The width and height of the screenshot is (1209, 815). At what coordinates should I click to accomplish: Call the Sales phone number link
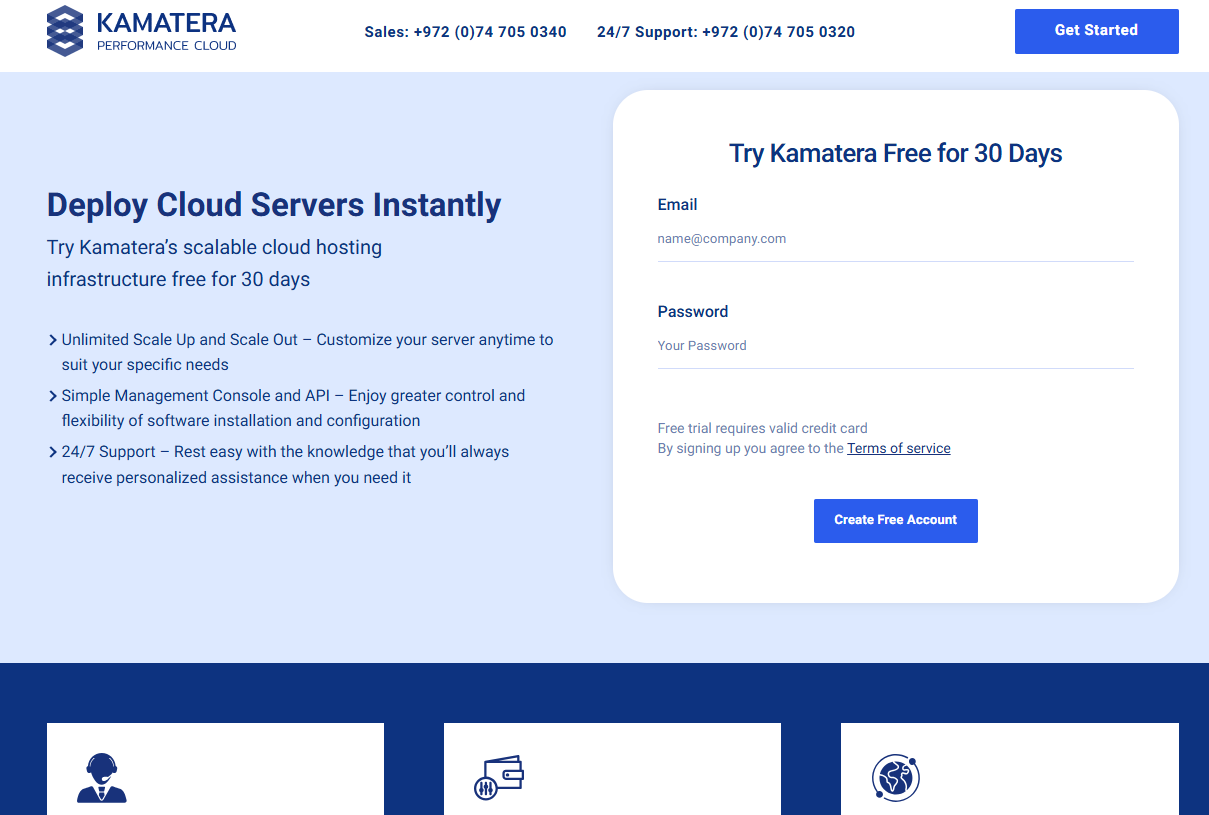point(465,31)
